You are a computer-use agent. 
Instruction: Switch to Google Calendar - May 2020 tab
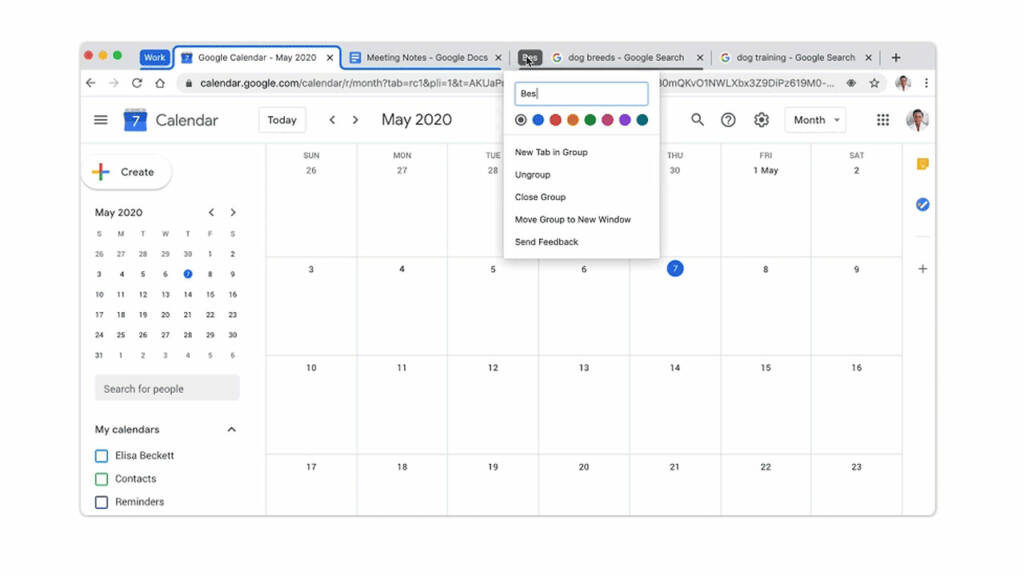pos(257,57)
